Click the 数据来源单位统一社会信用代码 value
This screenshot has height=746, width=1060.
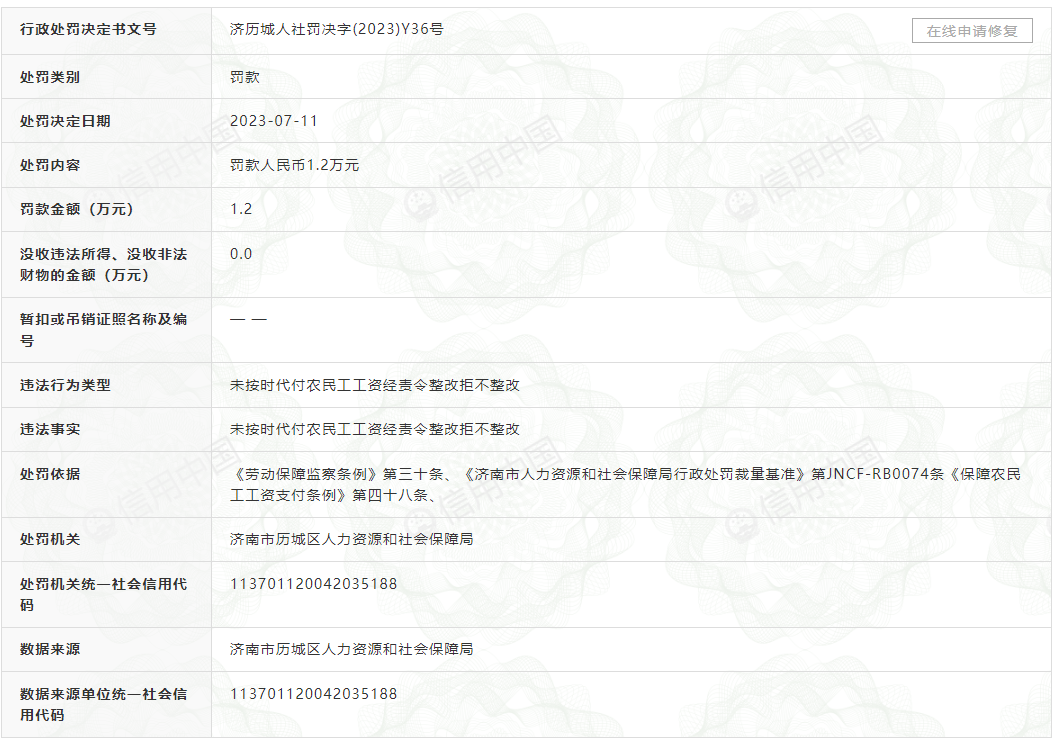pyautogui.click(x=313, y=694)
